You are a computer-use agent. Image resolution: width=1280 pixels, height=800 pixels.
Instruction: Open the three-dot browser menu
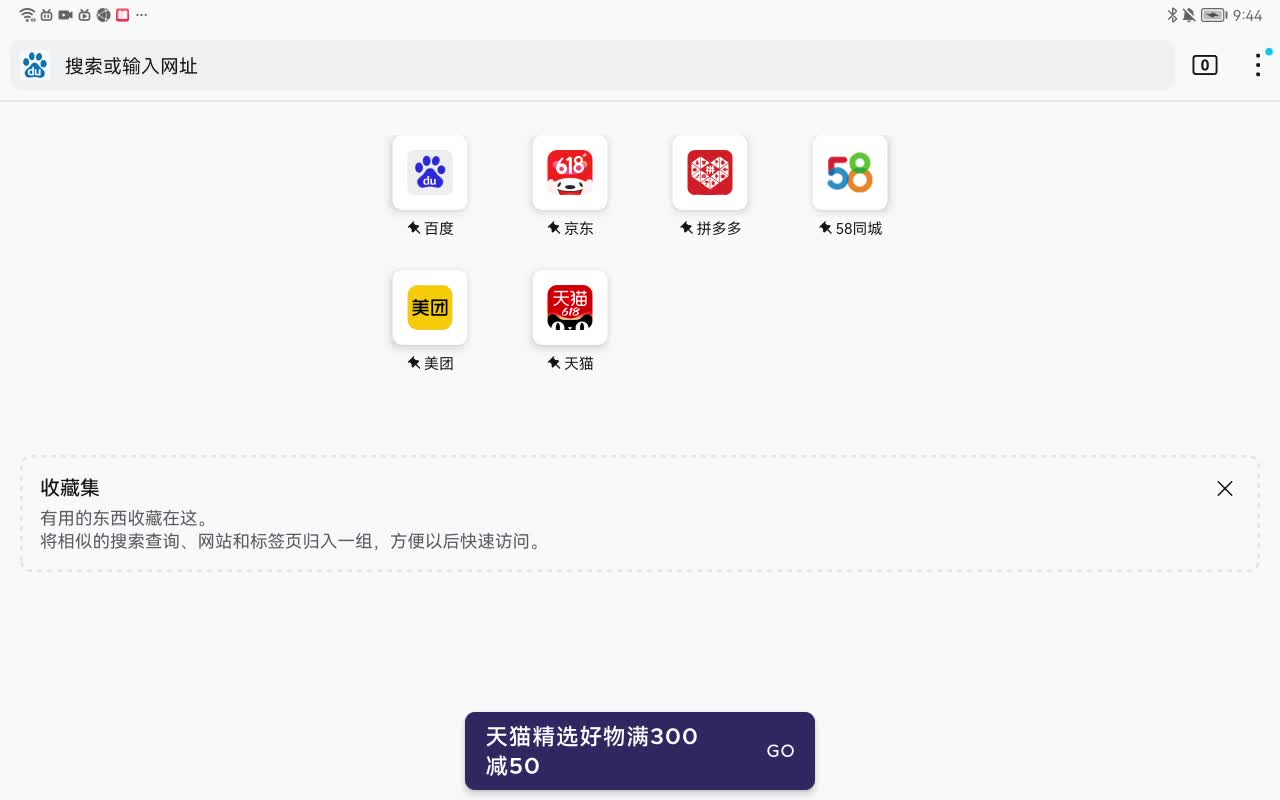click(x=1258, y=64)
